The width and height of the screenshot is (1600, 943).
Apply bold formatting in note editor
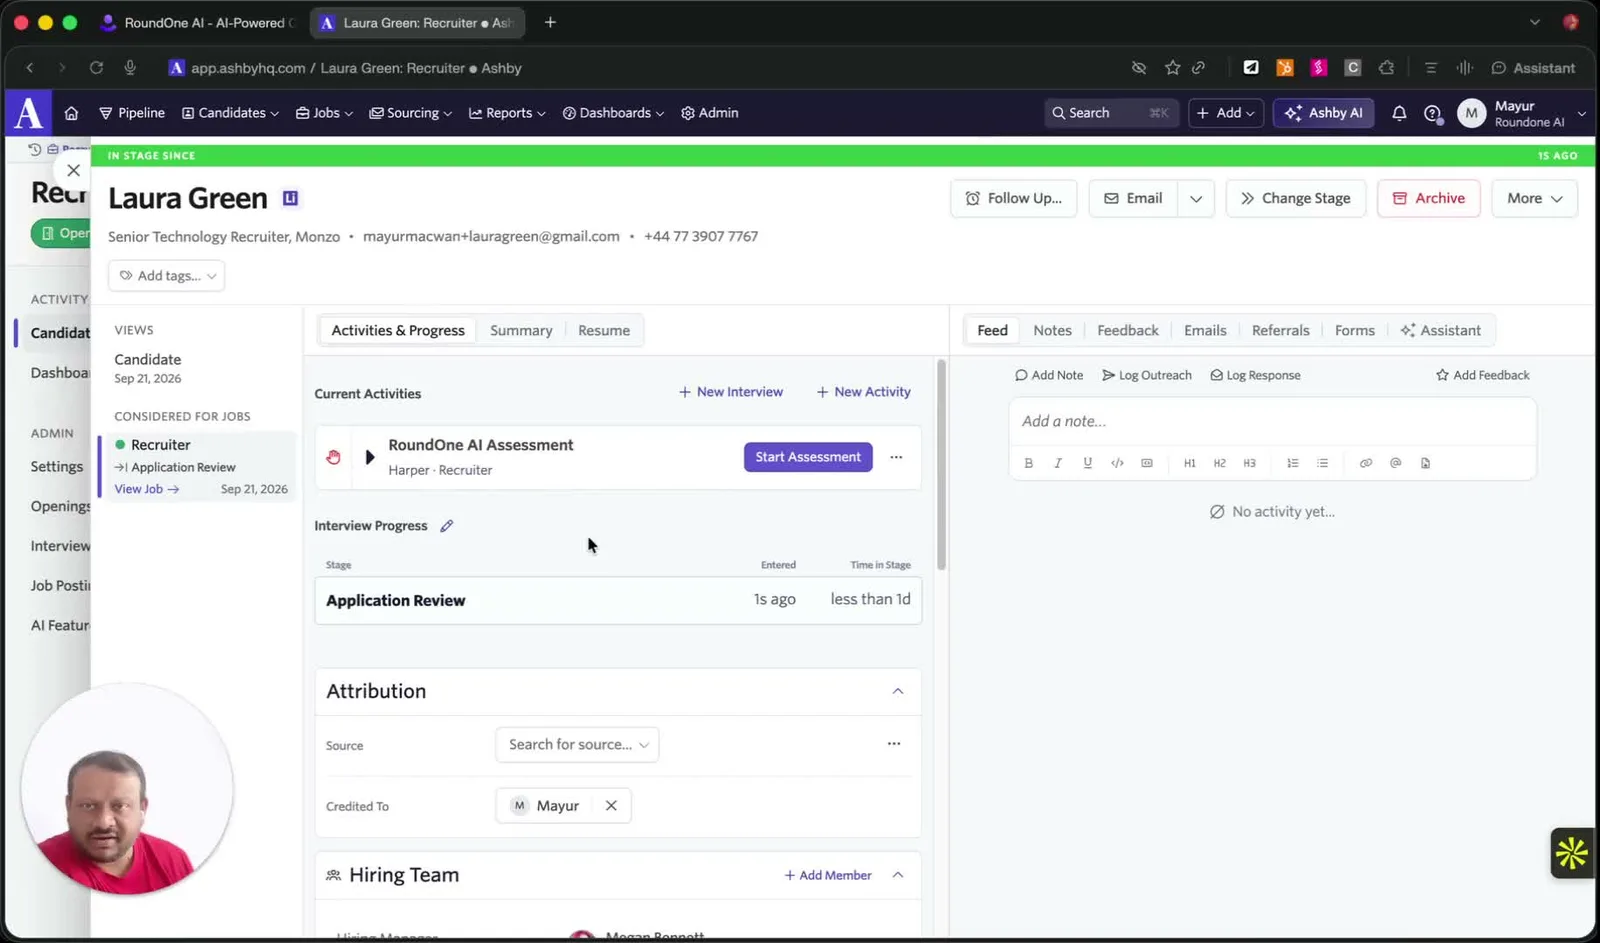(x=1028, y=463)
